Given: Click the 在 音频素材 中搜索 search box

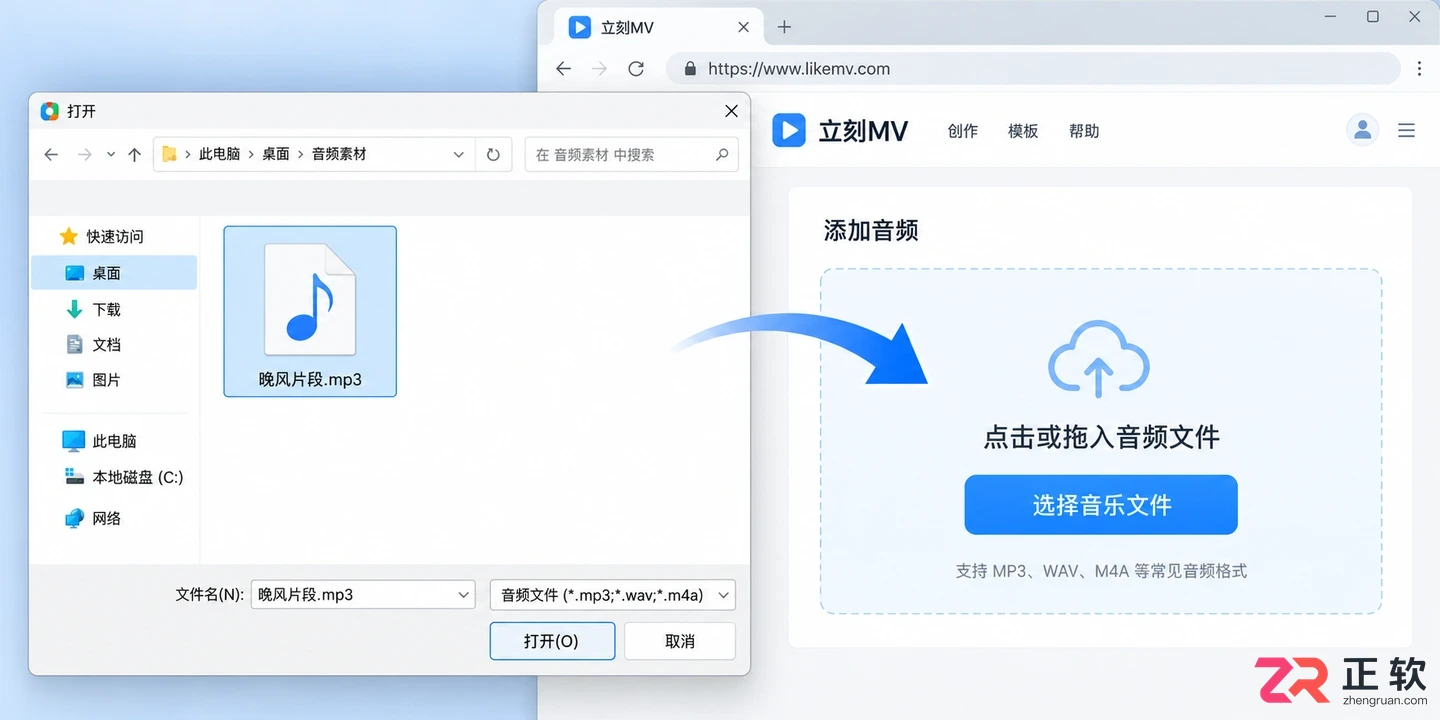Looking at the screenshot, I should point(631,155).
